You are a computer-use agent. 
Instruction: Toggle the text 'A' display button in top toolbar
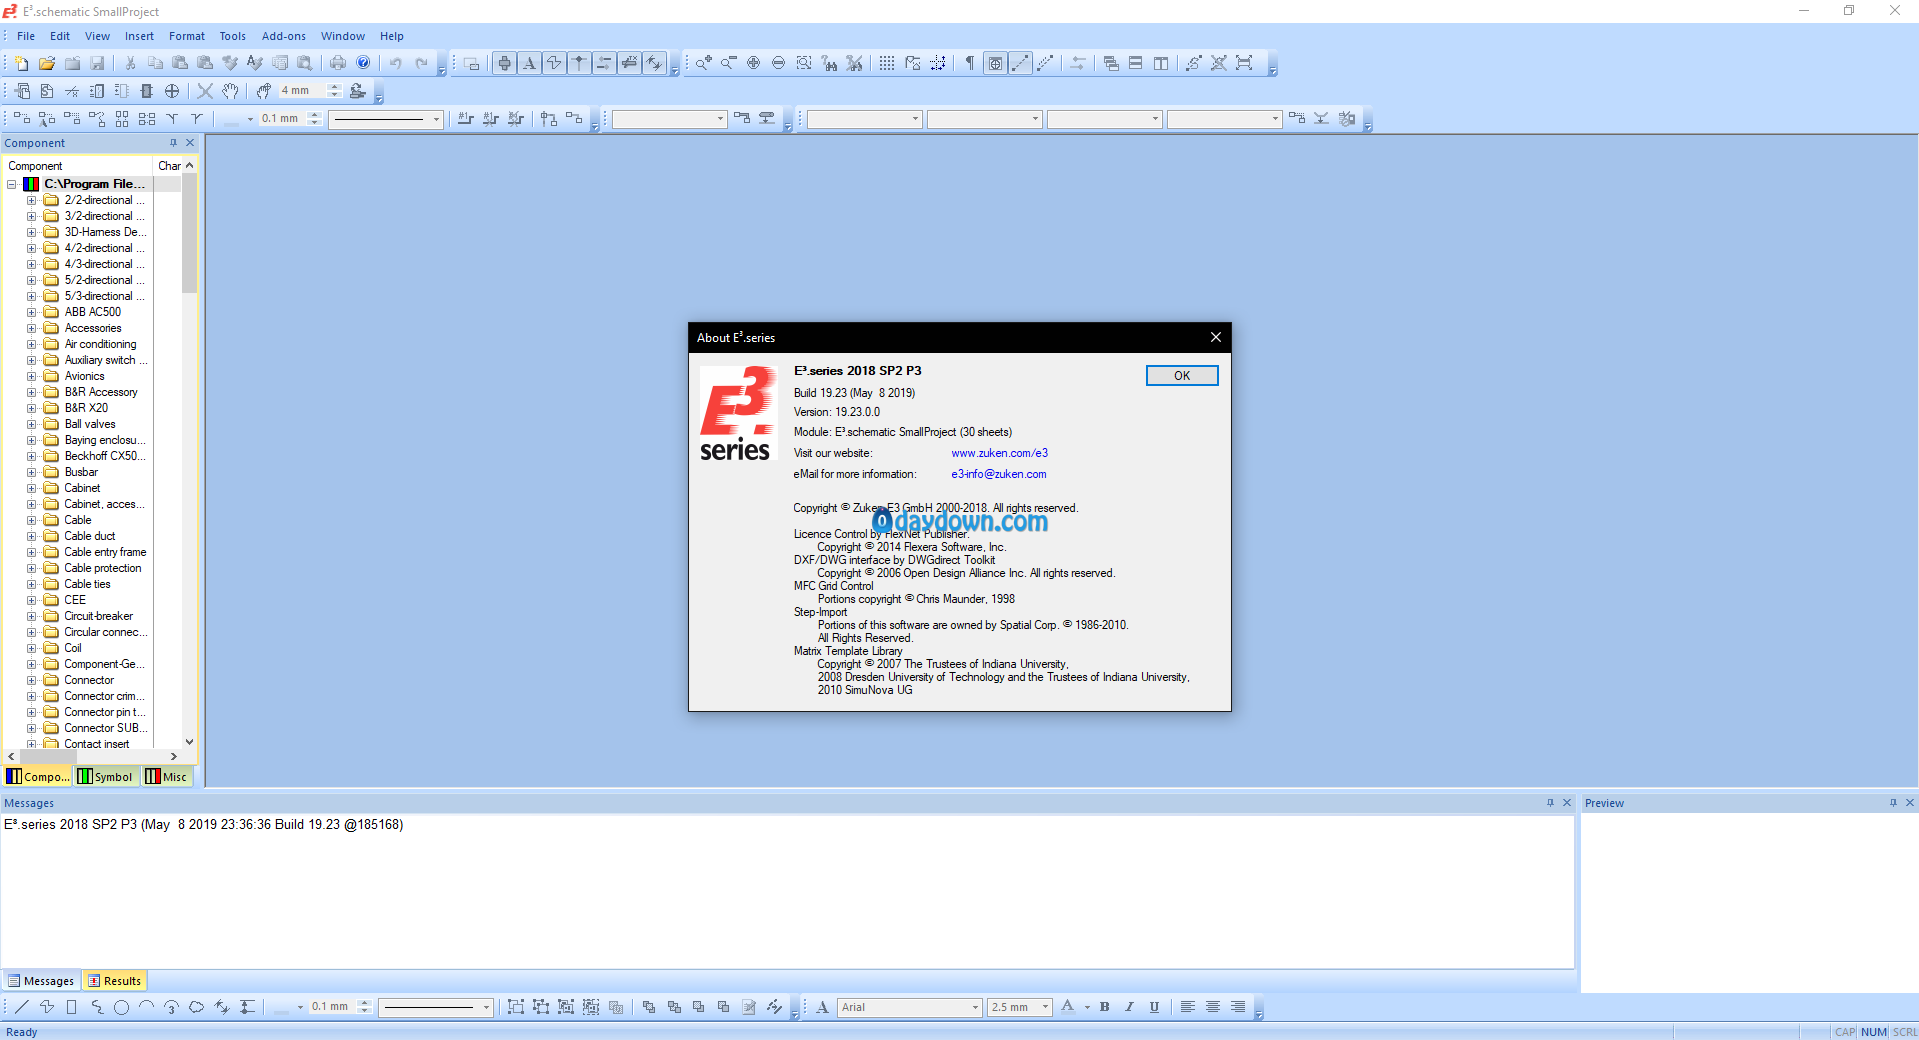[530, 63]
